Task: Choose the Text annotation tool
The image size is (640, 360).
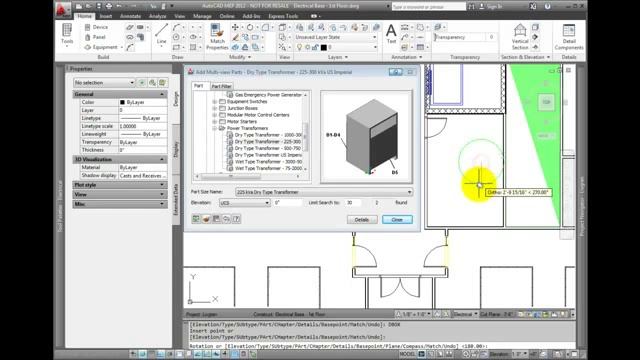Action: (391, 33)
